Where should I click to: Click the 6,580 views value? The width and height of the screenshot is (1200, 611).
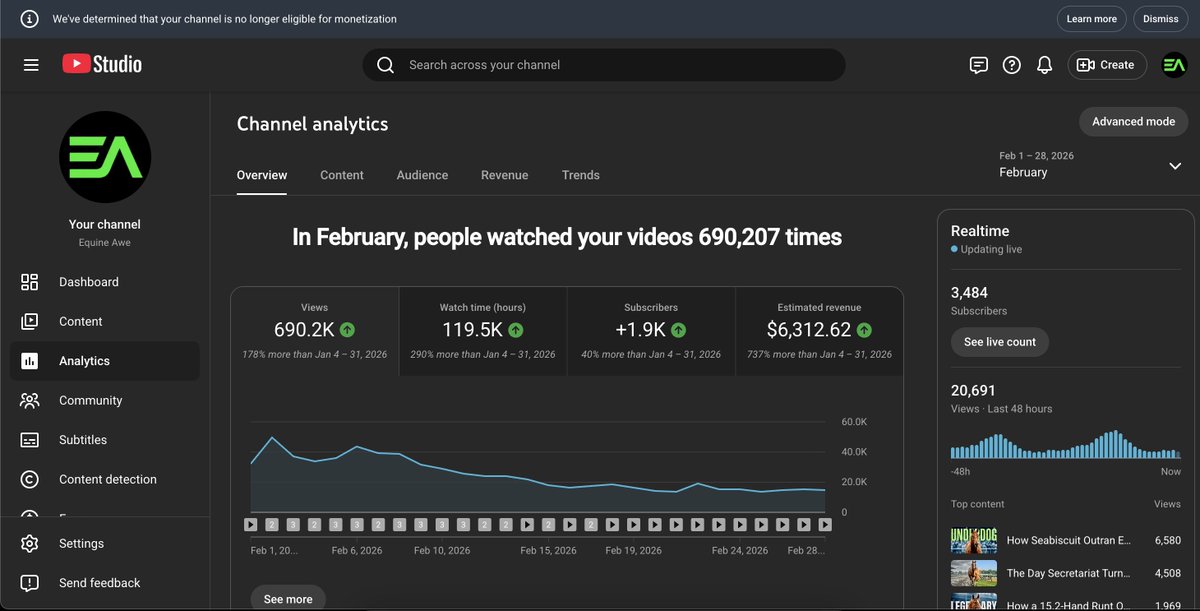click(1167, 541)
